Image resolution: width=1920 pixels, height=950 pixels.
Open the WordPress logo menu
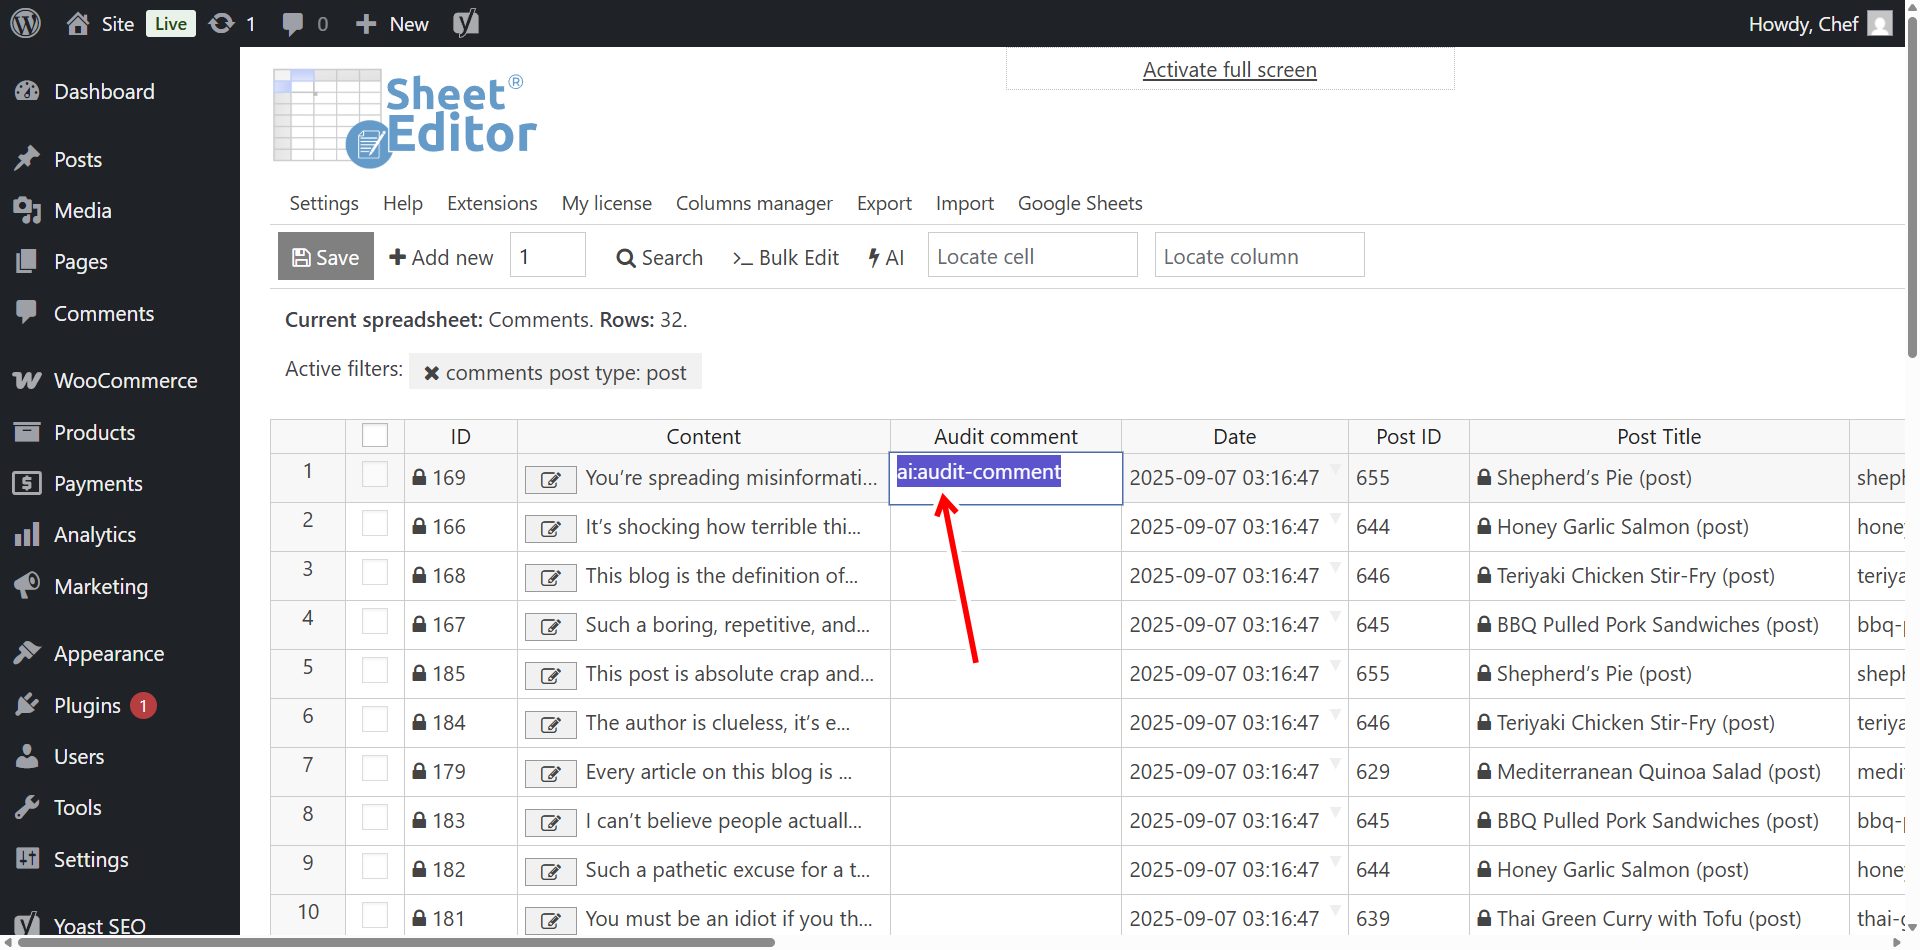pos(26,23)
